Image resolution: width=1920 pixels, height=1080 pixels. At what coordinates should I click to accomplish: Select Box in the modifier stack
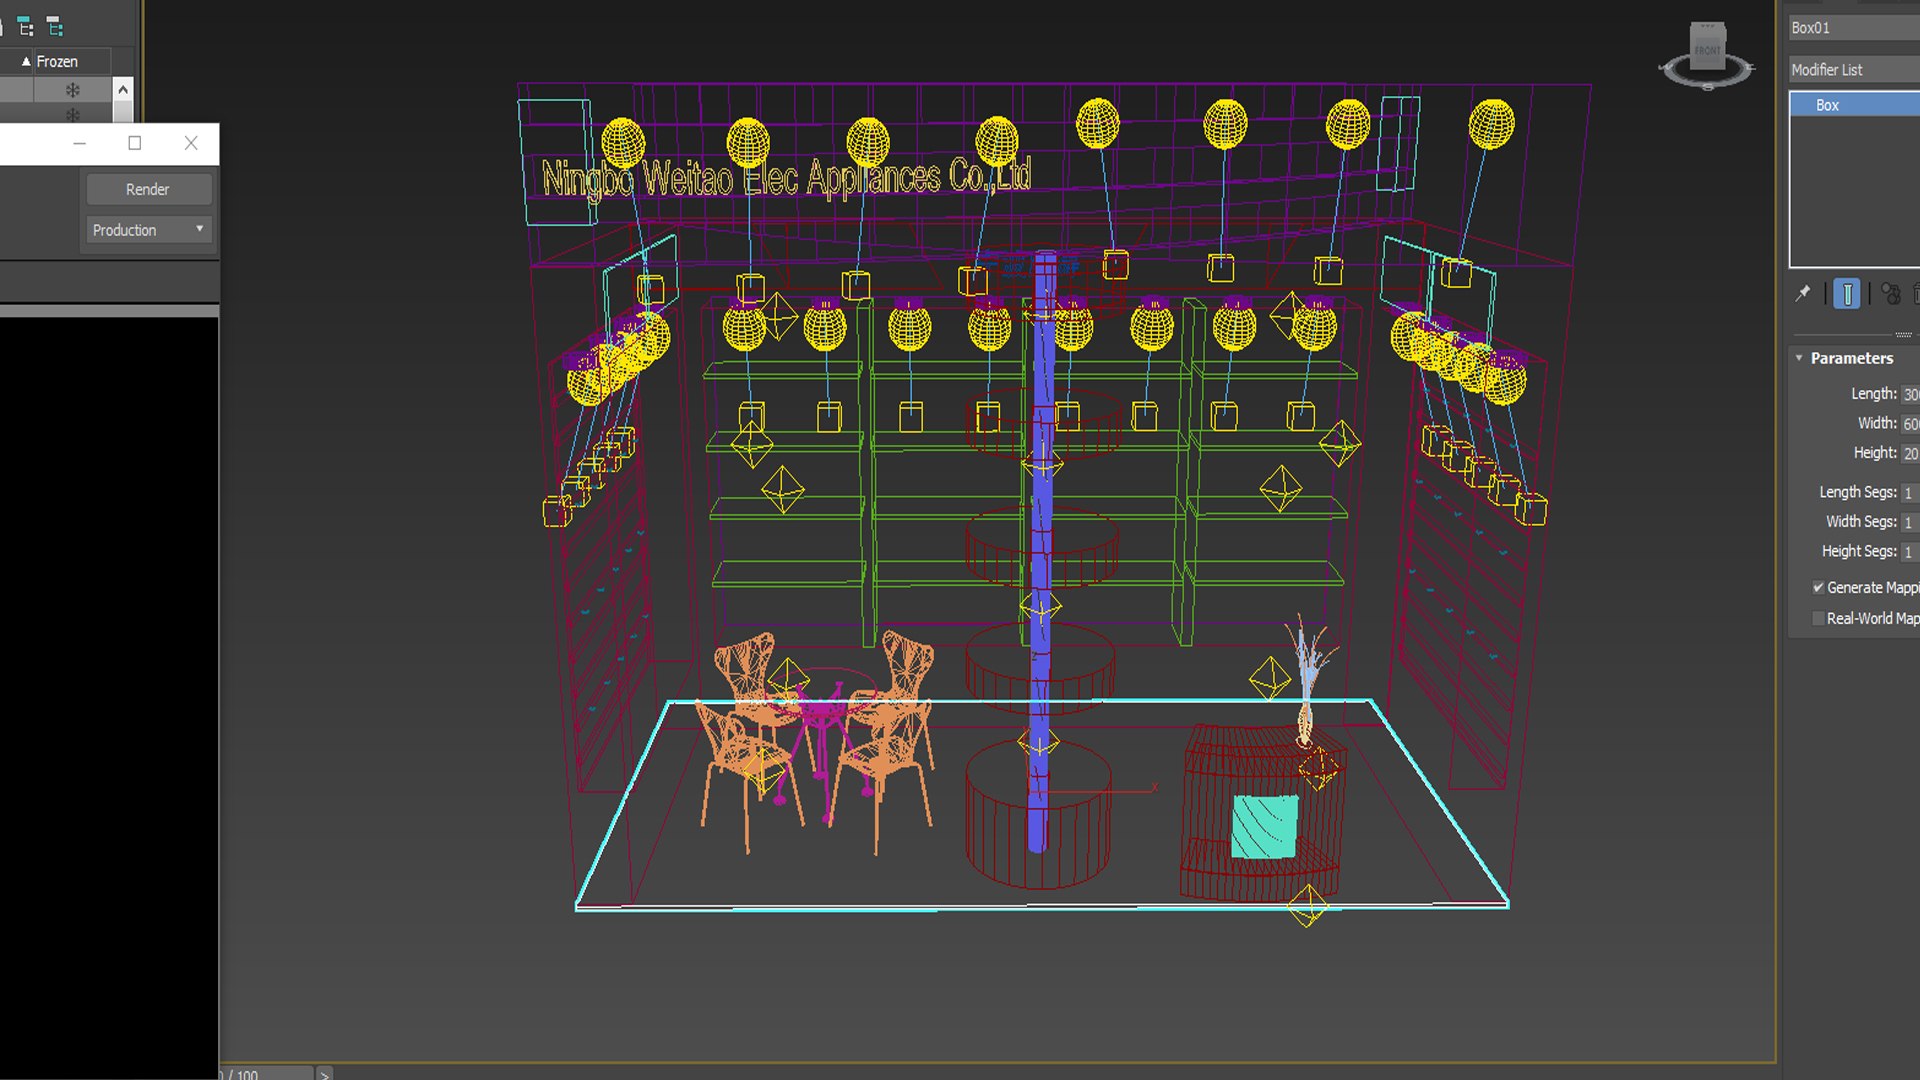point(1827,105)
